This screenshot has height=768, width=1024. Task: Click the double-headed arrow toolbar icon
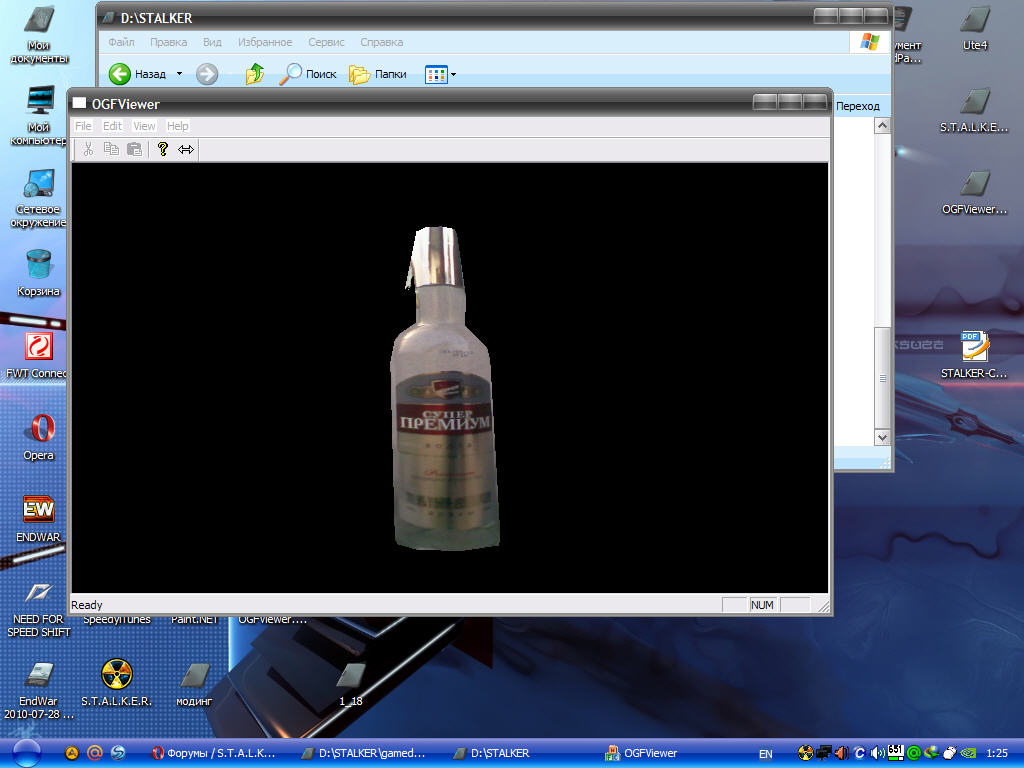186,149
